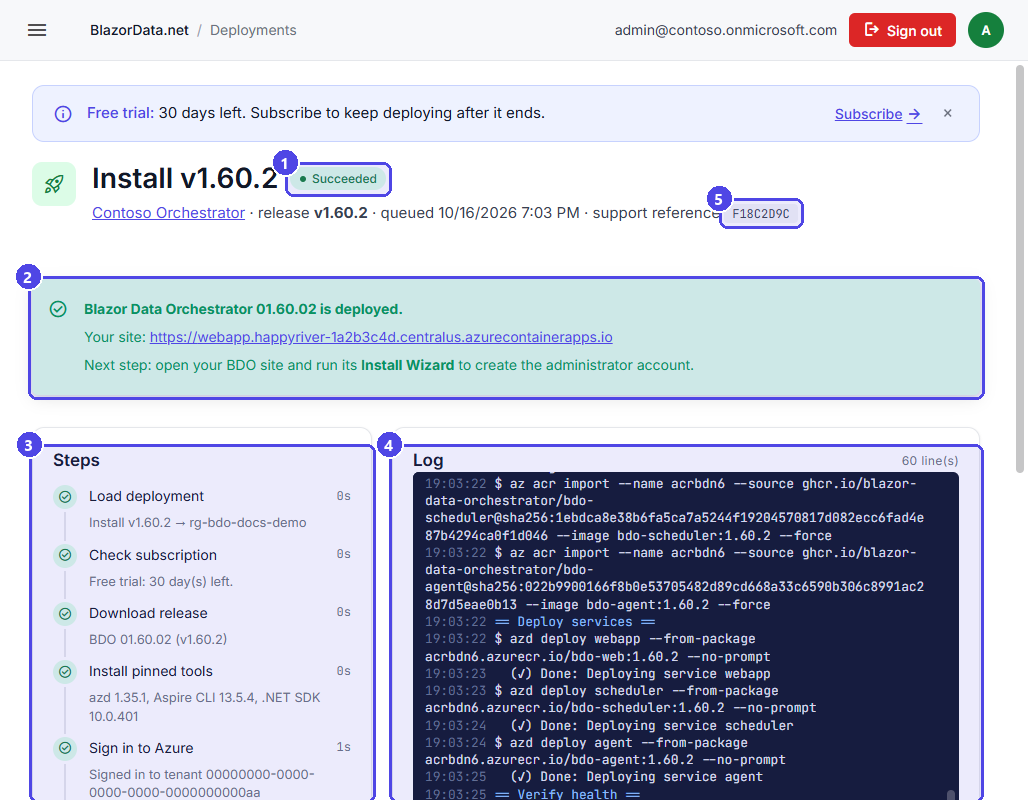Select the 'Load deployment' step title
The image size is (1028, 800).
pyautogui.click(x=146, y=496)
